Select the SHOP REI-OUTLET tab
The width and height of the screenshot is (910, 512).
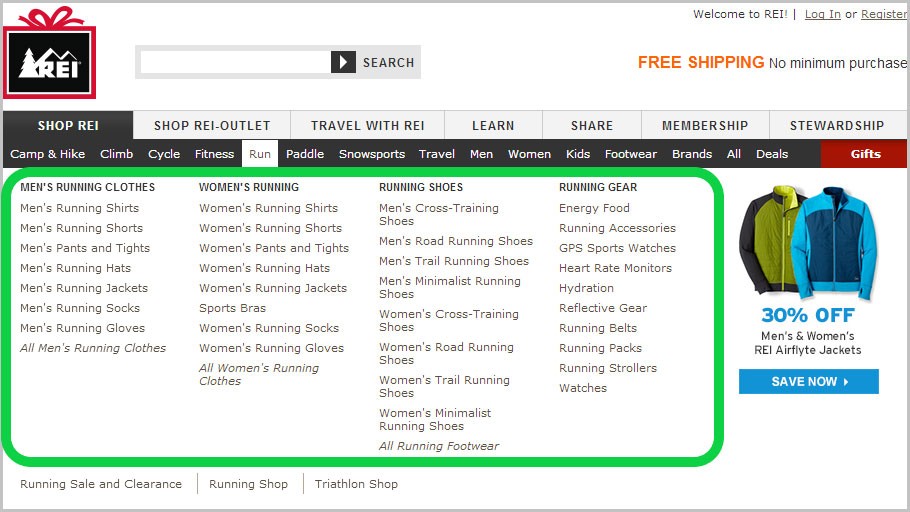tap(212, 125)
